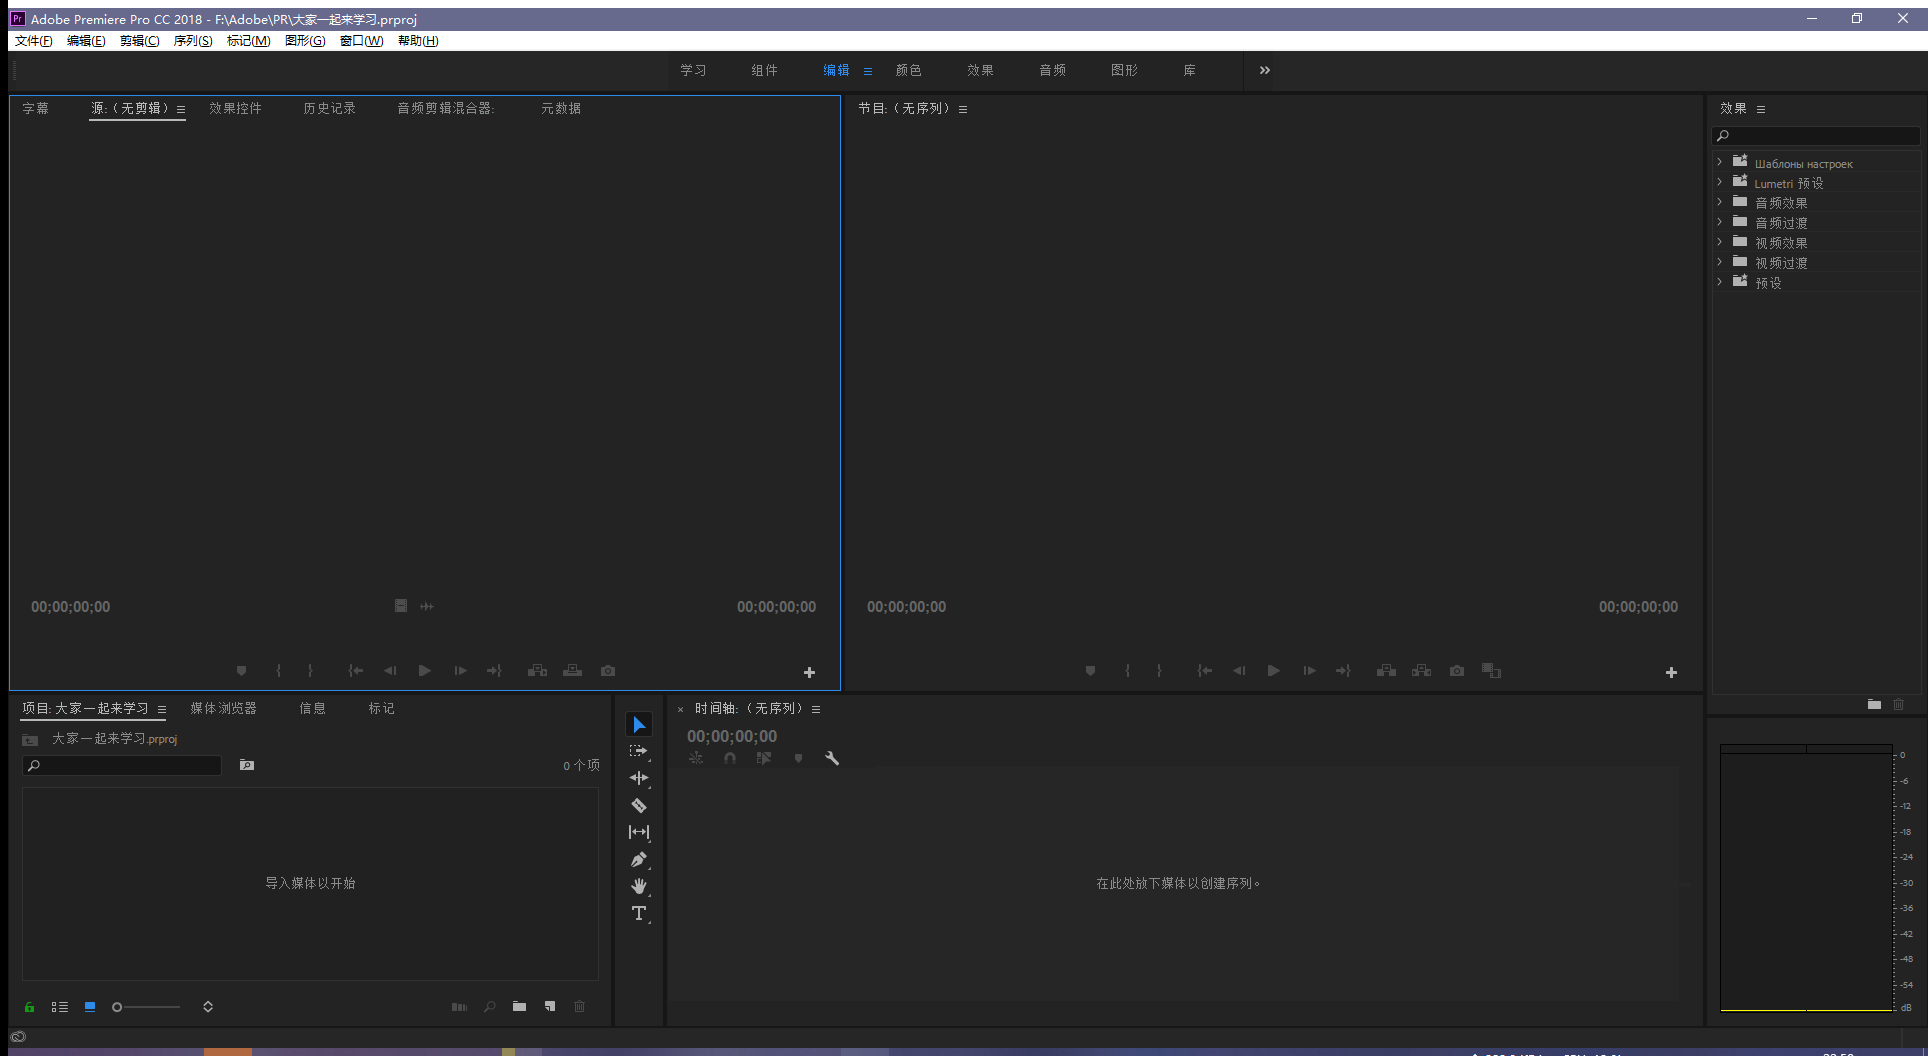The width and height of the screenshot is (1928, 1056).
Task: Click Lift button in Program monitor
Action: coord(1386,671)
